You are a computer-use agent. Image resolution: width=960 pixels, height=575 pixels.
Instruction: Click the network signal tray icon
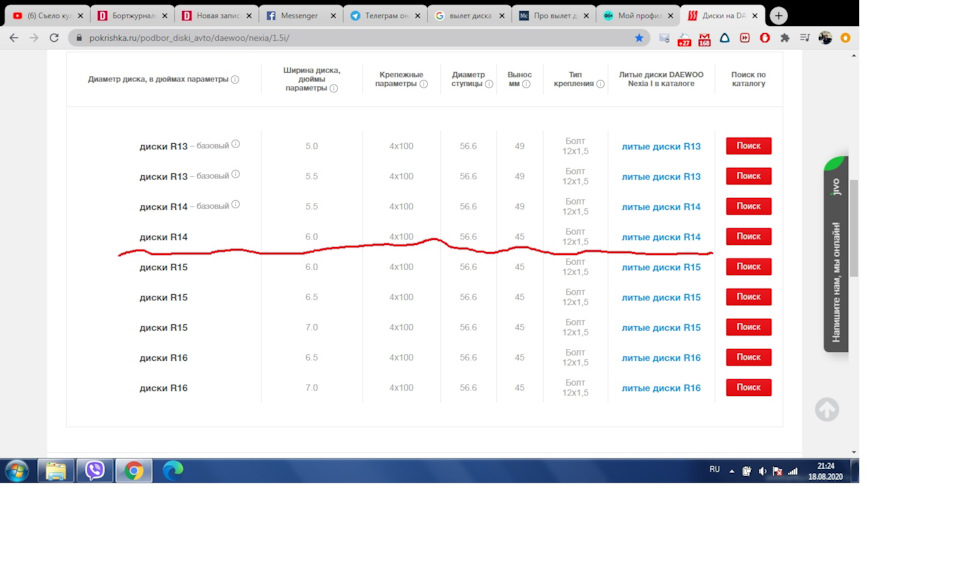tap(793, 471)
